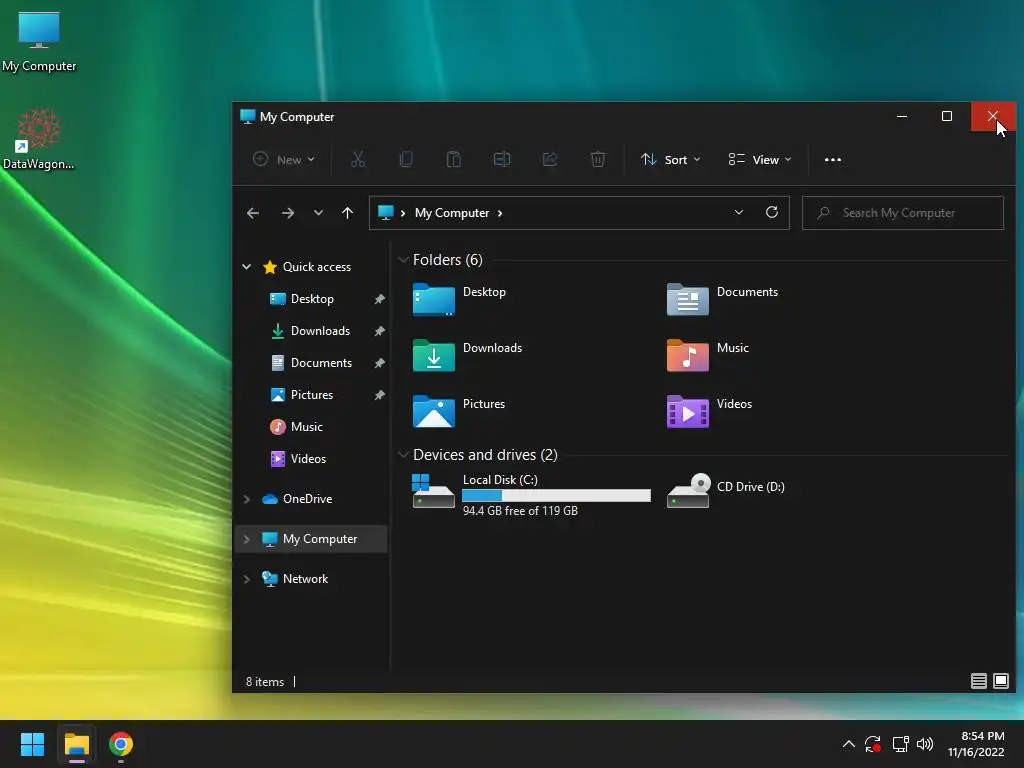The width and height of the screenshot is (1024, 768).
Task: Click the My Computer desktop shortcut
Action: 39,42
